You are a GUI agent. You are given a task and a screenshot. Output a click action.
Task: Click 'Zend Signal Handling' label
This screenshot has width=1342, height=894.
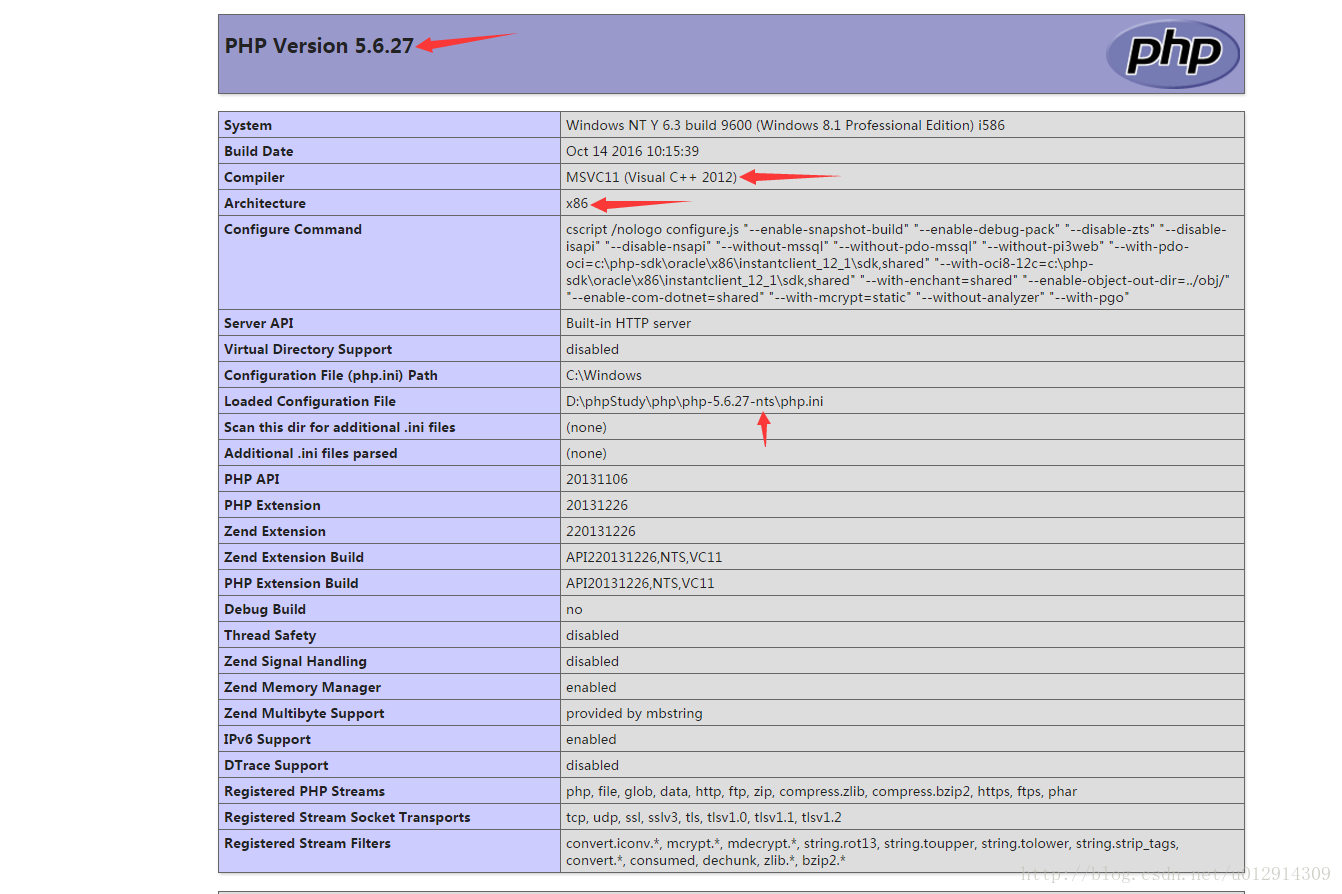tap(295, 661)
